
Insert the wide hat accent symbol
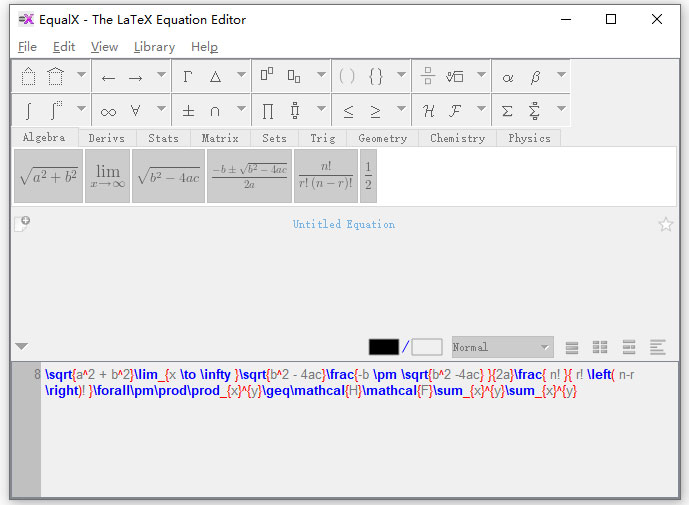tap(56, 76)
